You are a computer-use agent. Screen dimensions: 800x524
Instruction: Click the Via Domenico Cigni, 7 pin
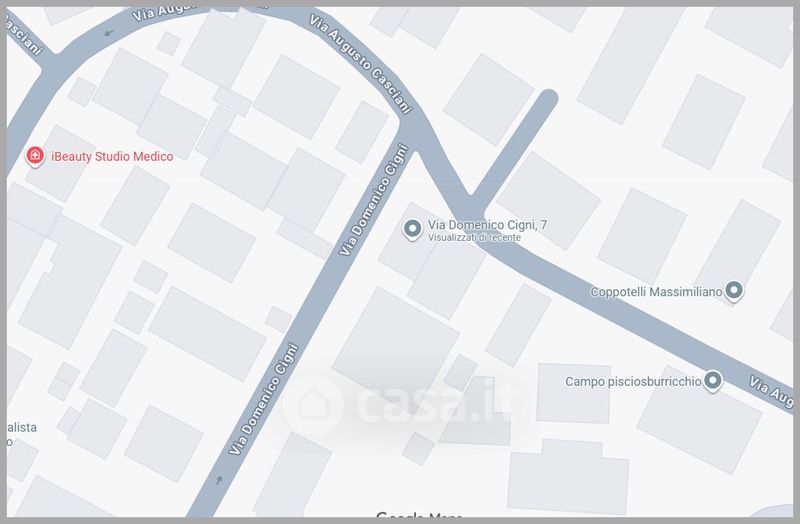412,229
